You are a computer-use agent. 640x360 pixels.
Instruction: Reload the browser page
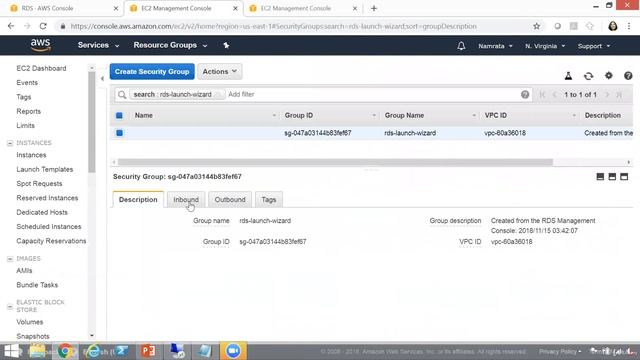tap(43, 26)
